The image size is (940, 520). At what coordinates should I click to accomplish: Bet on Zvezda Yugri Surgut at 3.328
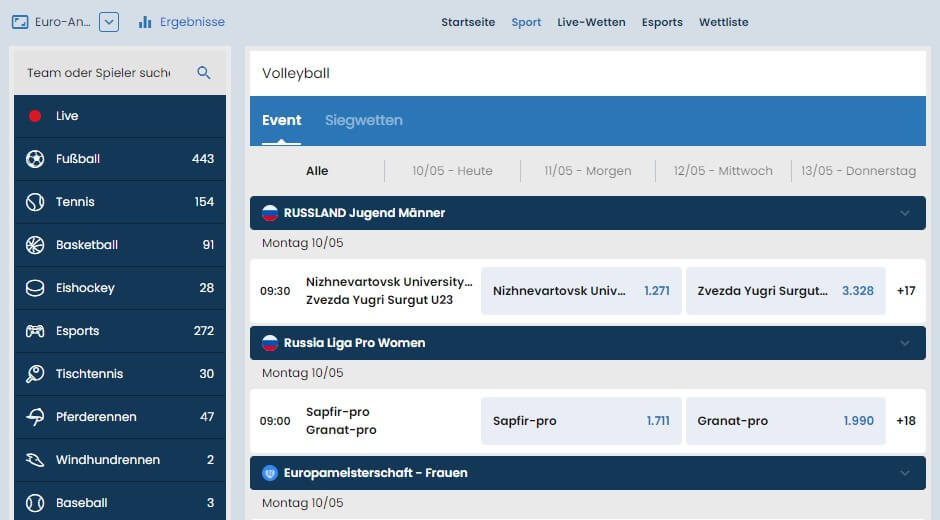(x=785, y=291)
